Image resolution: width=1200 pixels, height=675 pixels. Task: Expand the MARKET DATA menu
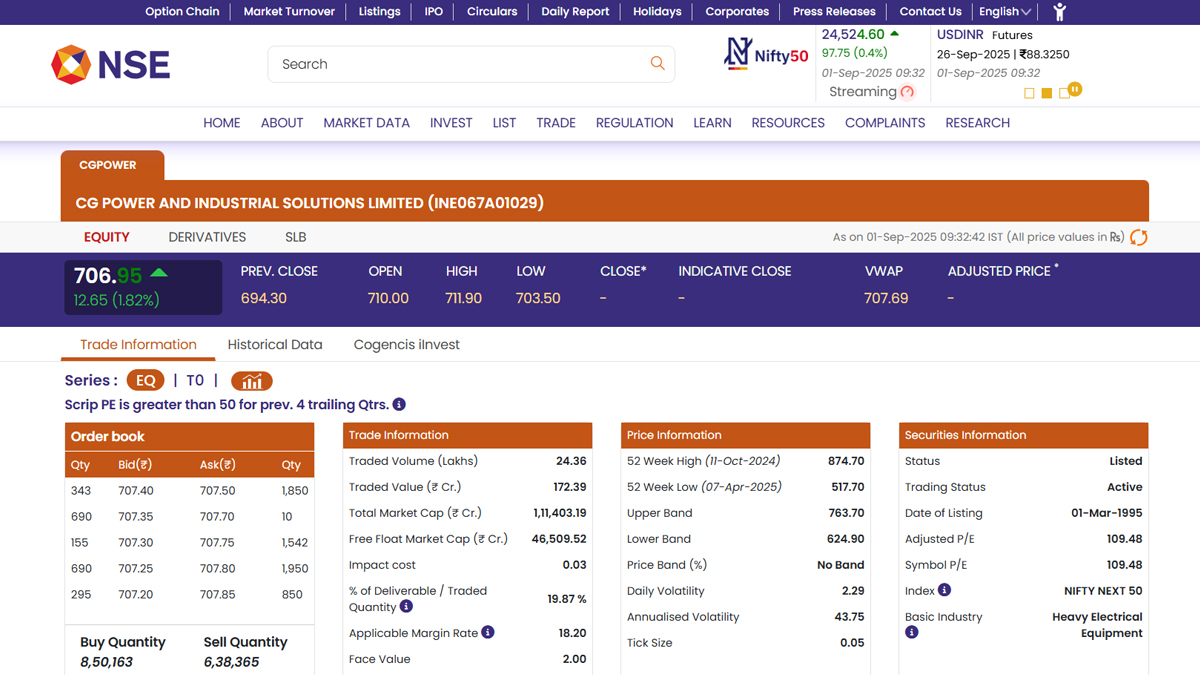coord(366,123)
